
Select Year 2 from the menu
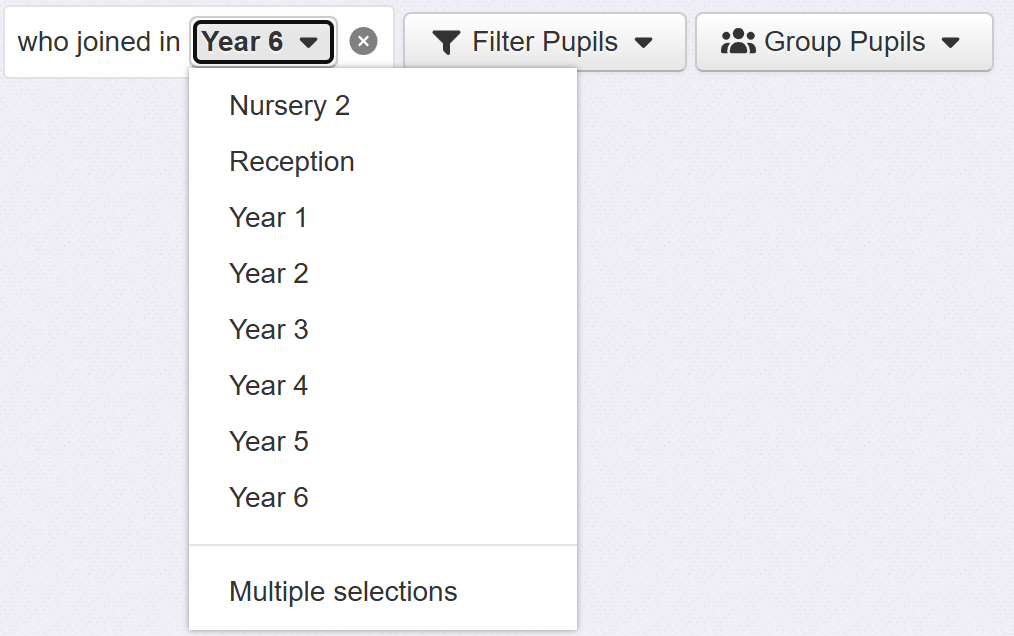(x=268, y=274)
